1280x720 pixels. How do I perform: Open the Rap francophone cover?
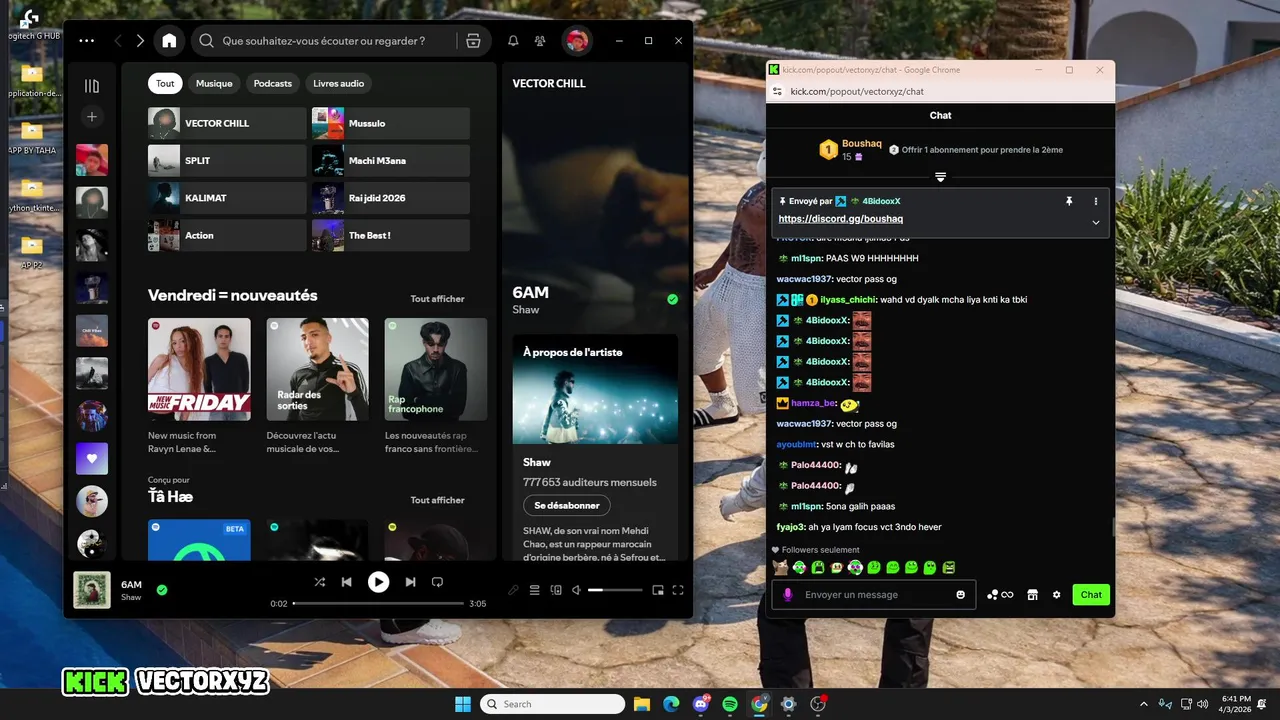tap(436, 369)
